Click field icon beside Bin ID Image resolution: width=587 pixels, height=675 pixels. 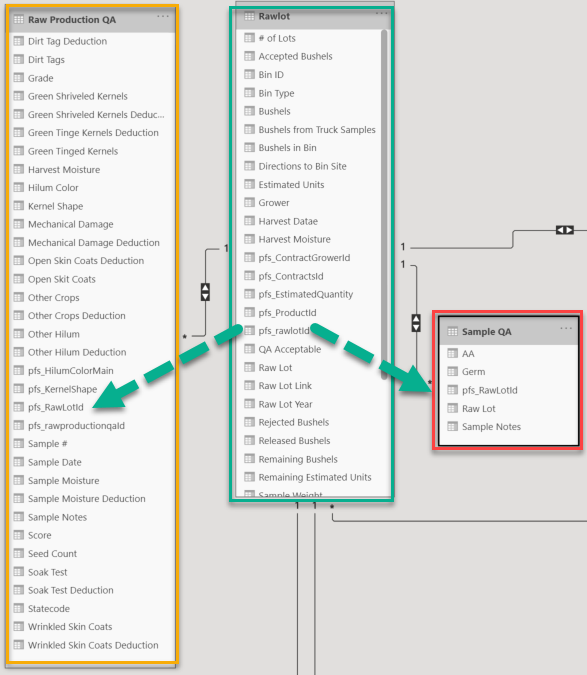coord(249,74)
